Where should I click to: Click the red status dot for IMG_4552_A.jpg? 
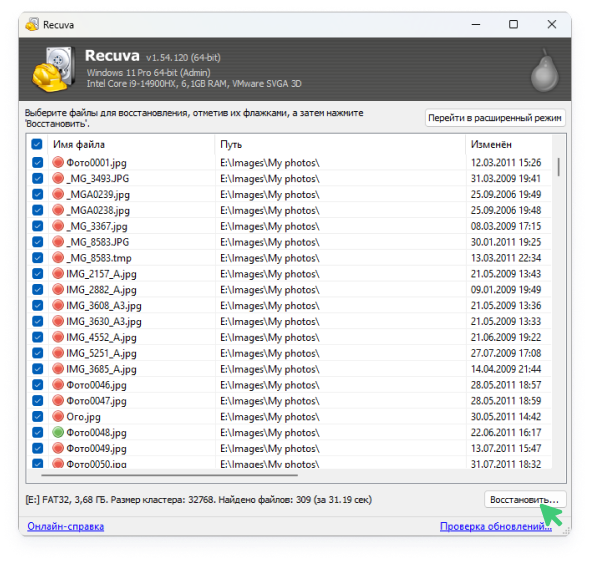pyautogui.click(x=58, y=337)
